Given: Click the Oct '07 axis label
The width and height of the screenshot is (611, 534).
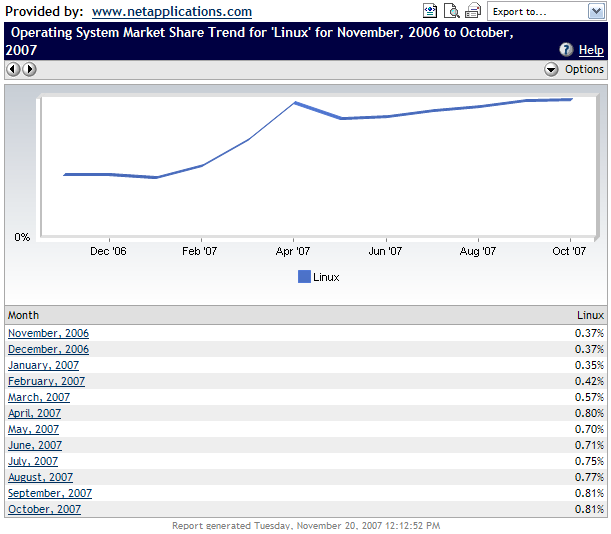Looking at the screenshot, I should point(569,251).
